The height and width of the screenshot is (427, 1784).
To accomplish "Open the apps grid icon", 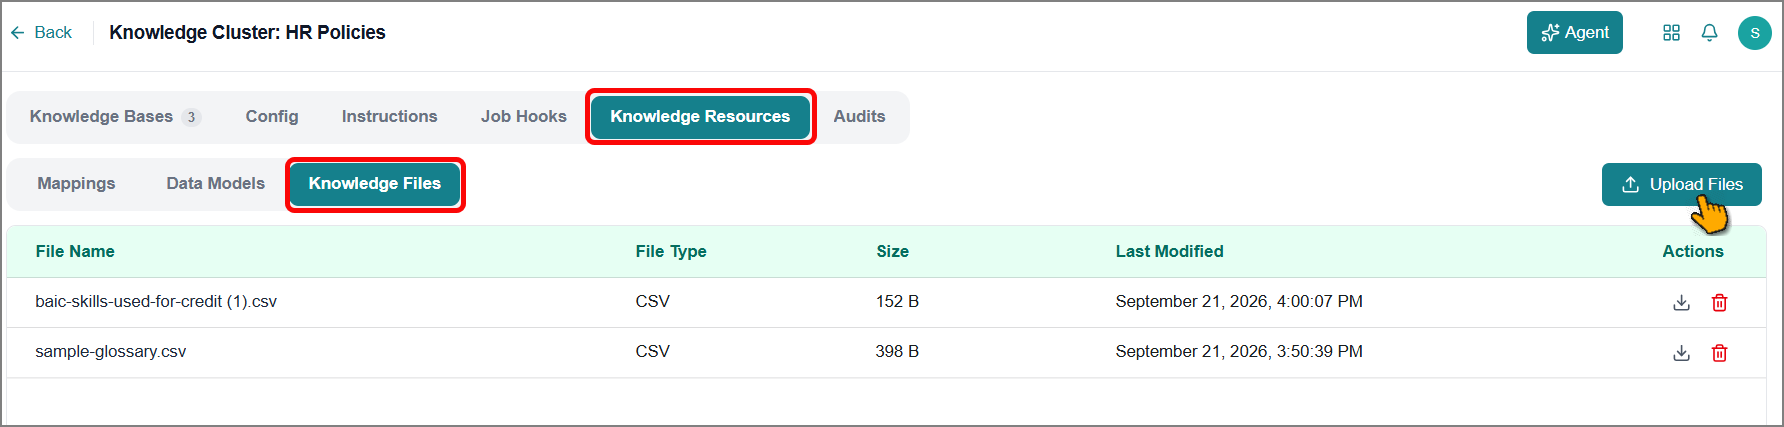I will click(x=1671, y=33).
